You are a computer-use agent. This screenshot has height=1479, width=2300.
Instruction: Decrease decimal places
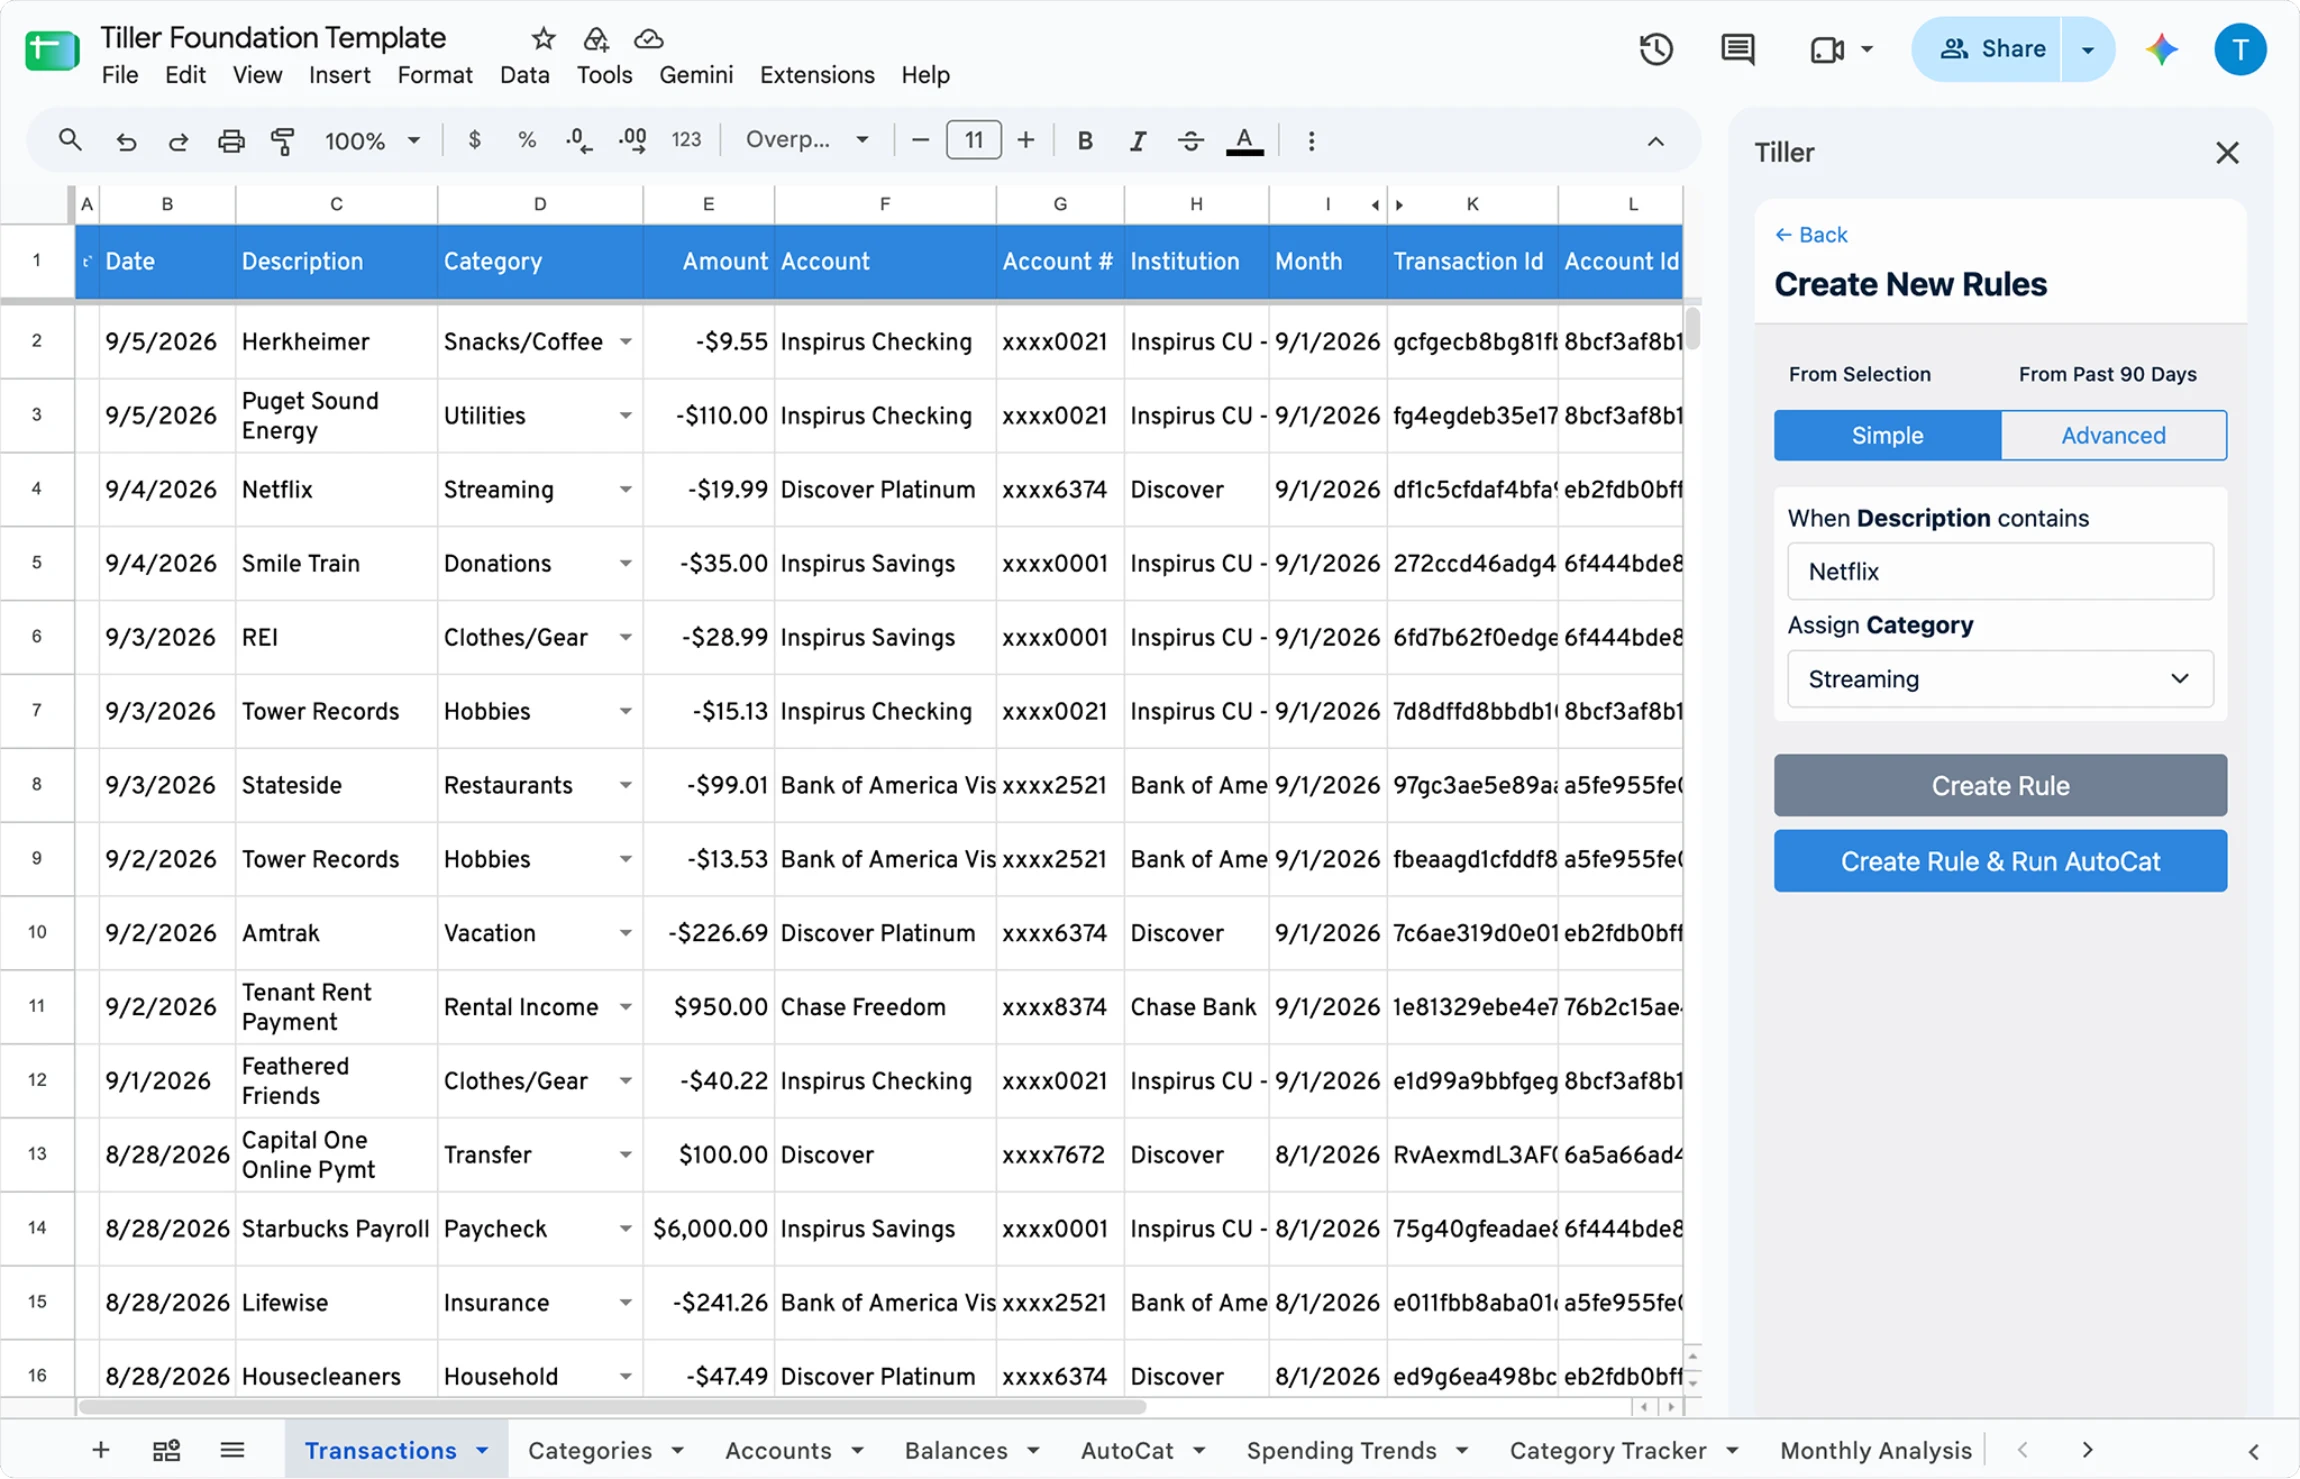pyautogui.click(x=579, y=140)
